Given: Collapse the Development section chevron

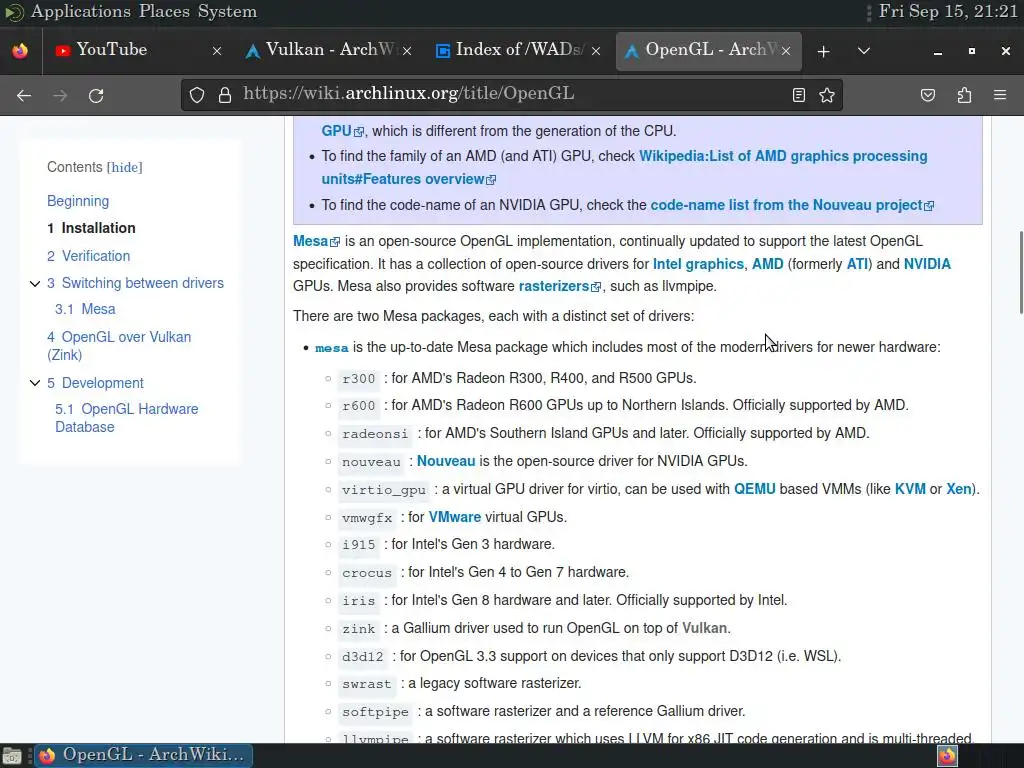Looking at the screenshot, I should click(x=35, y=383).
